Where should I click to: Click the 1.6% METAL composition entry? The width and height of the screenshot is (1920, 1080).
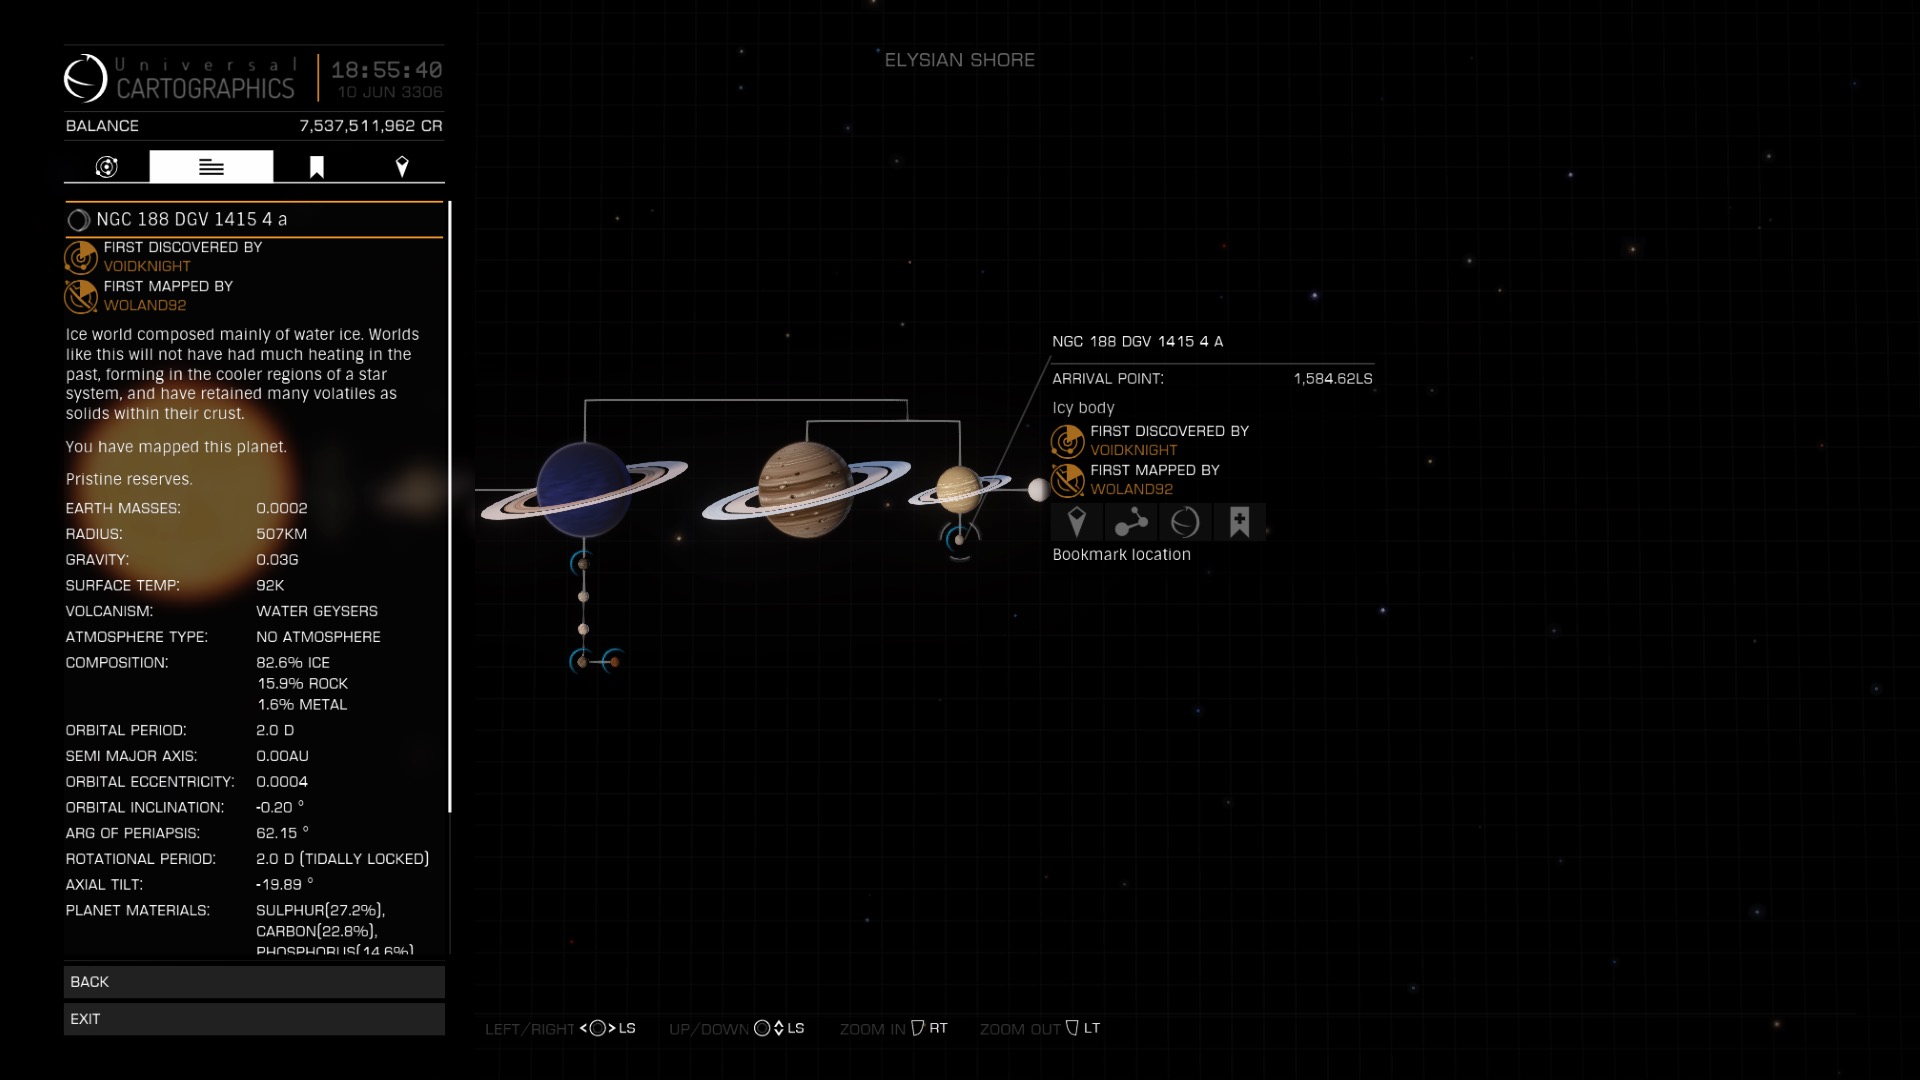pyautogui.click(x=302, y=705)
